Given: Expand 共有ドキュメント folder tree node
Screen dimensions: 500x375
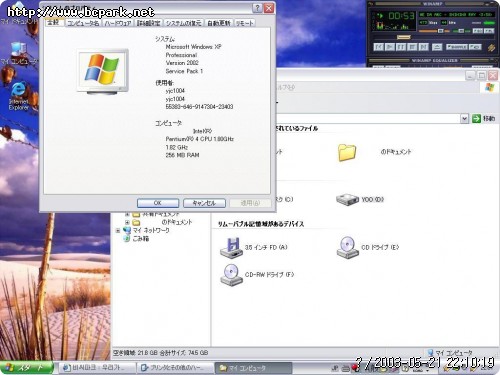Looking at the screenshot, I should coord(127,214).
